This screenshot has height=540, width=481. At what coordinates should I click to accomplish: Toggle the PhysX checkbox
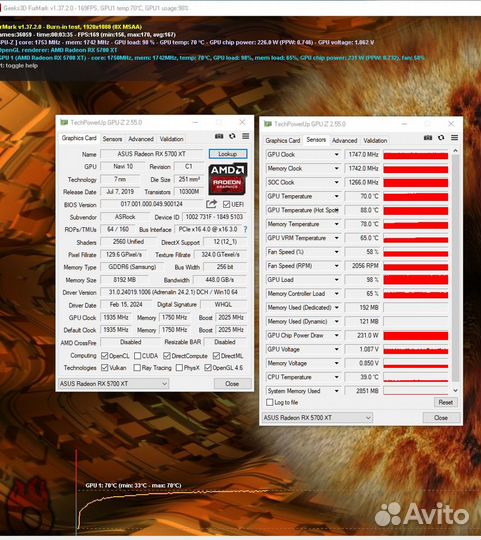[x=179, y=367]
